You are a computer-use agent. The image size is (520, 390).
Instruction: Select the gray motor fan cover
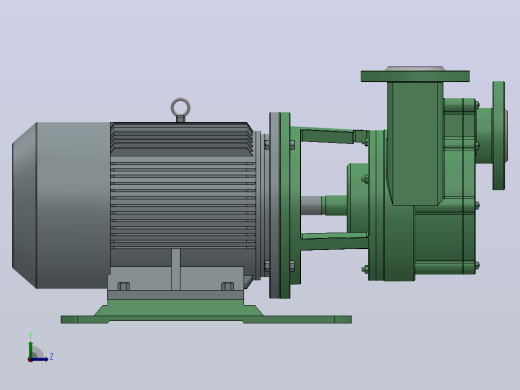click(61, 205)
